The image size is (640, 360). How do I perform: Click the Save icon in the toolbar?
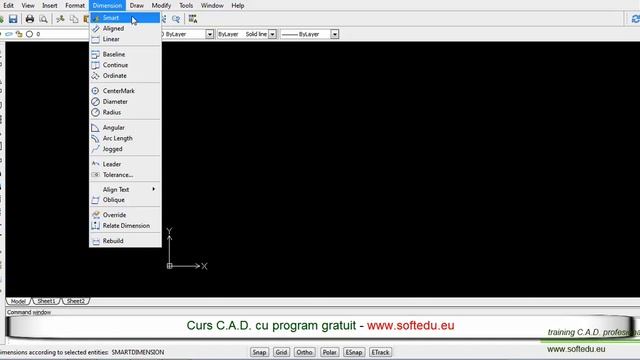tap(13, 19)
